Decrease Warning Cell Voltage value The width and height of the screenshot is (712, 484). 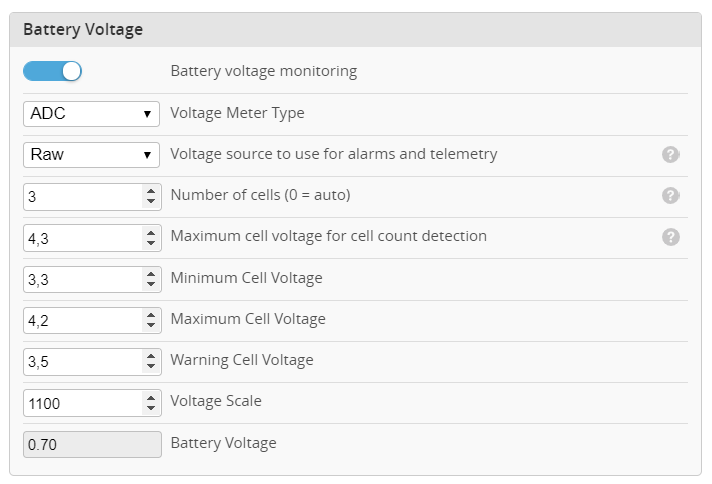click(x=151, y=366)
